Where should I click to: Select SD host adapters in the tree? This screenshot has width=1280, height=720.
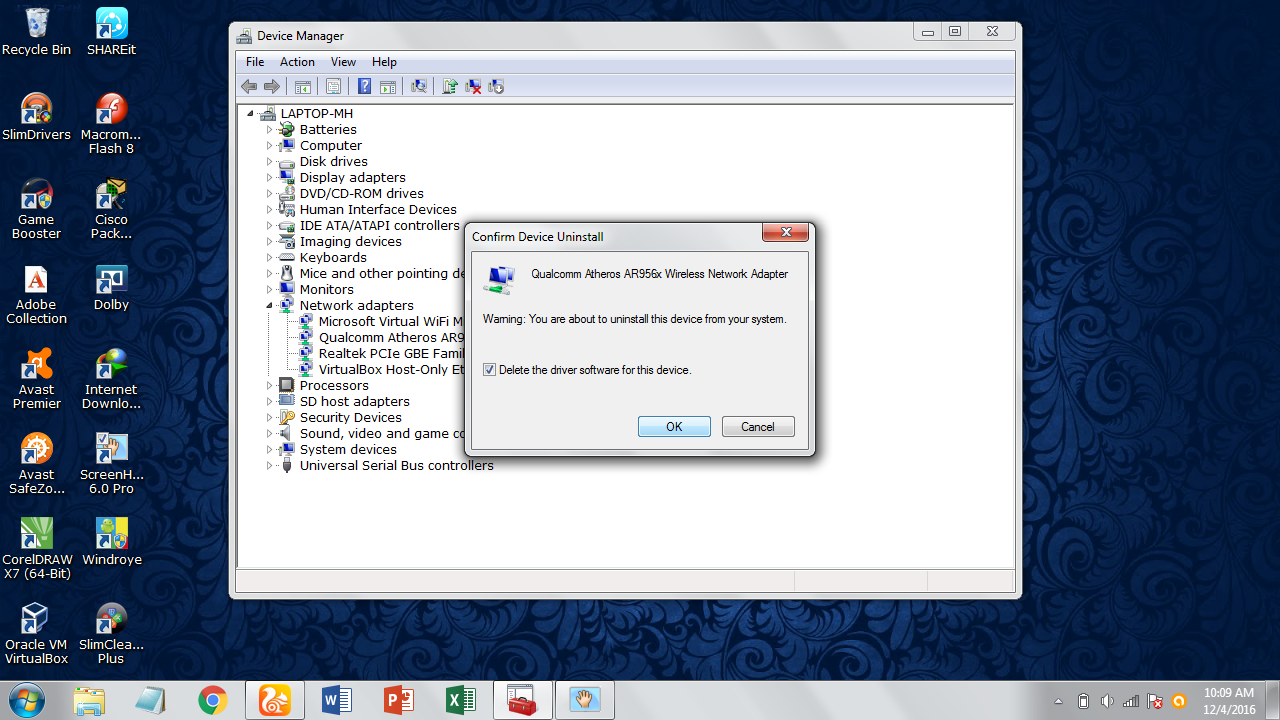[355, 402]
